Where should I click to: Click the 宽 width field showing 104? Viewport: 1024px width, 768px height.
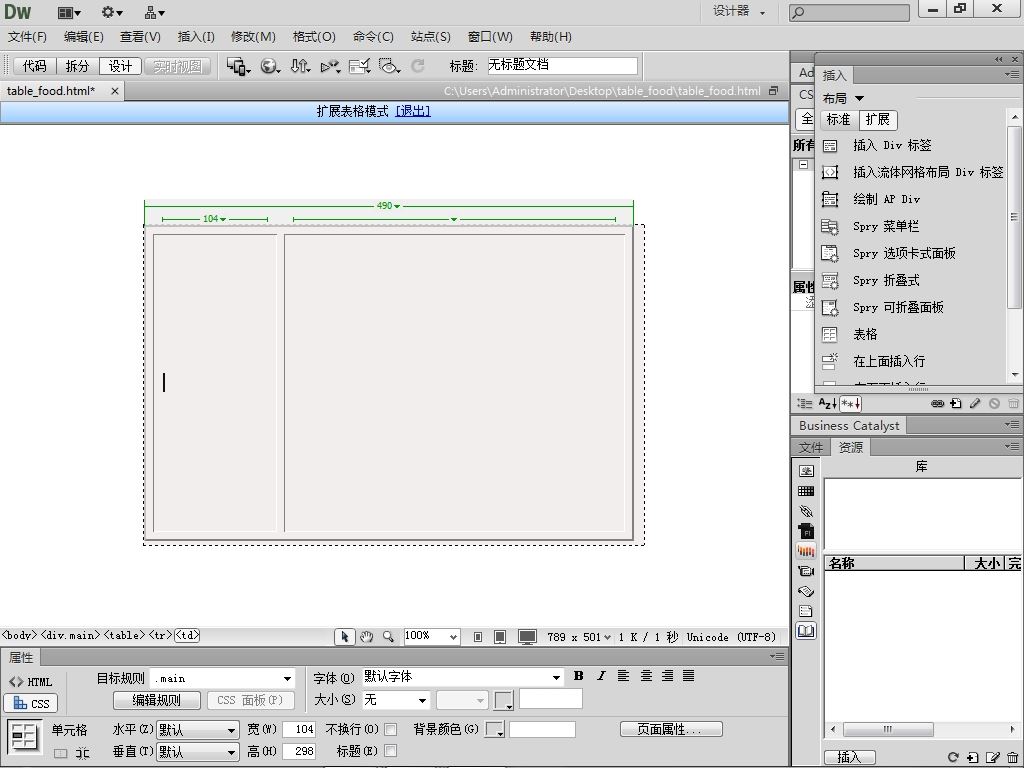pos(299,729)
